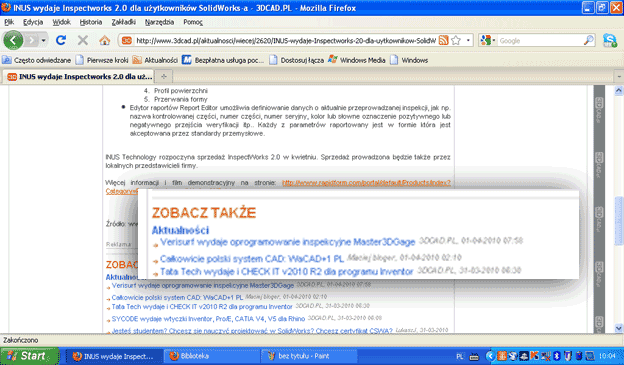
Task: Open the address bar URL history dropdown
Action: tap(468, 40)
